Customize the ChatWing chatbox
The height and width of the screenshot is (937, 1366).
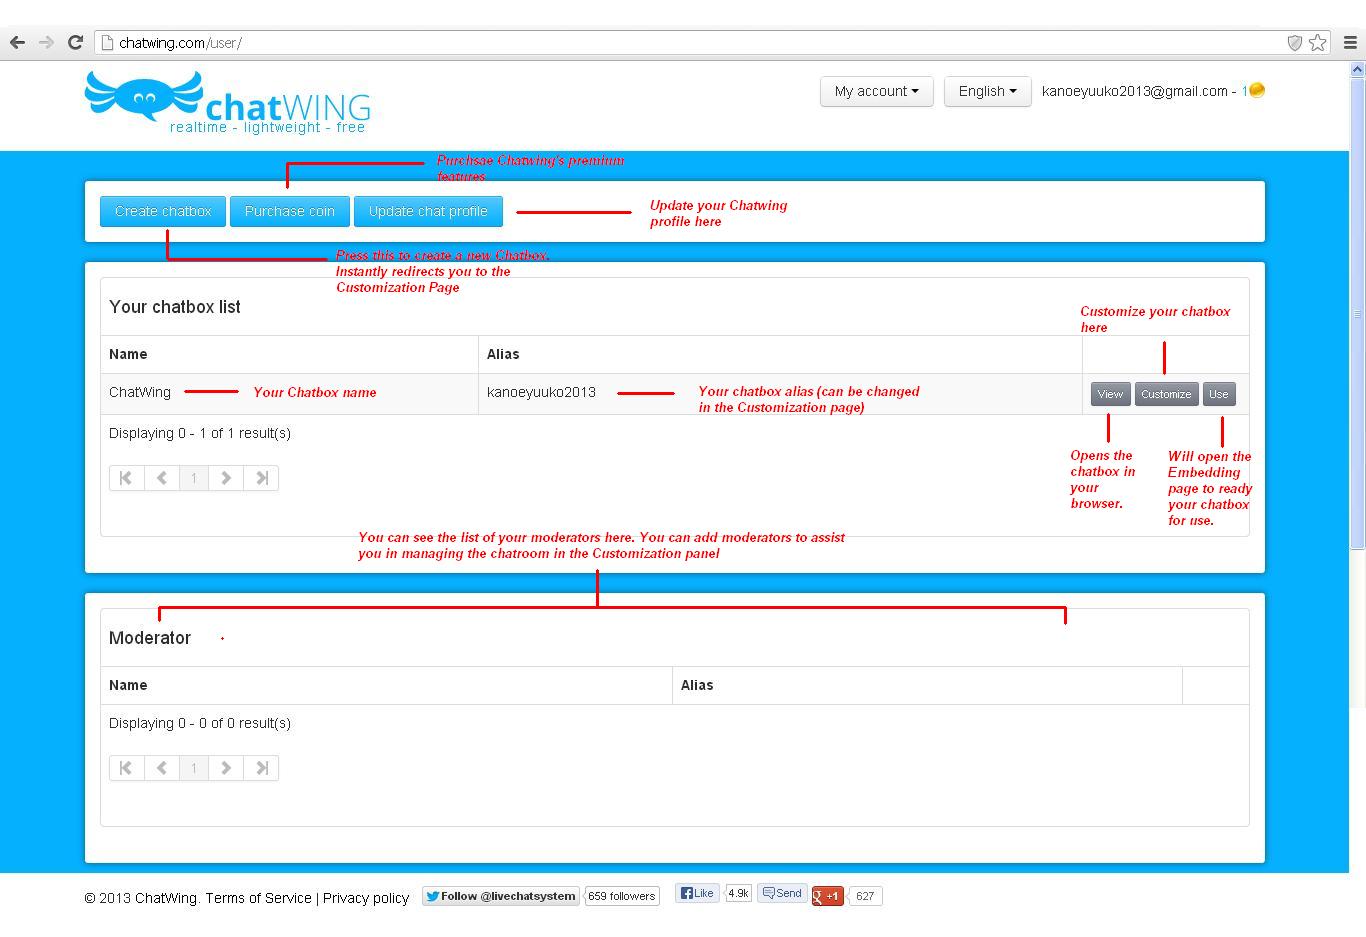pos(1166,394)
